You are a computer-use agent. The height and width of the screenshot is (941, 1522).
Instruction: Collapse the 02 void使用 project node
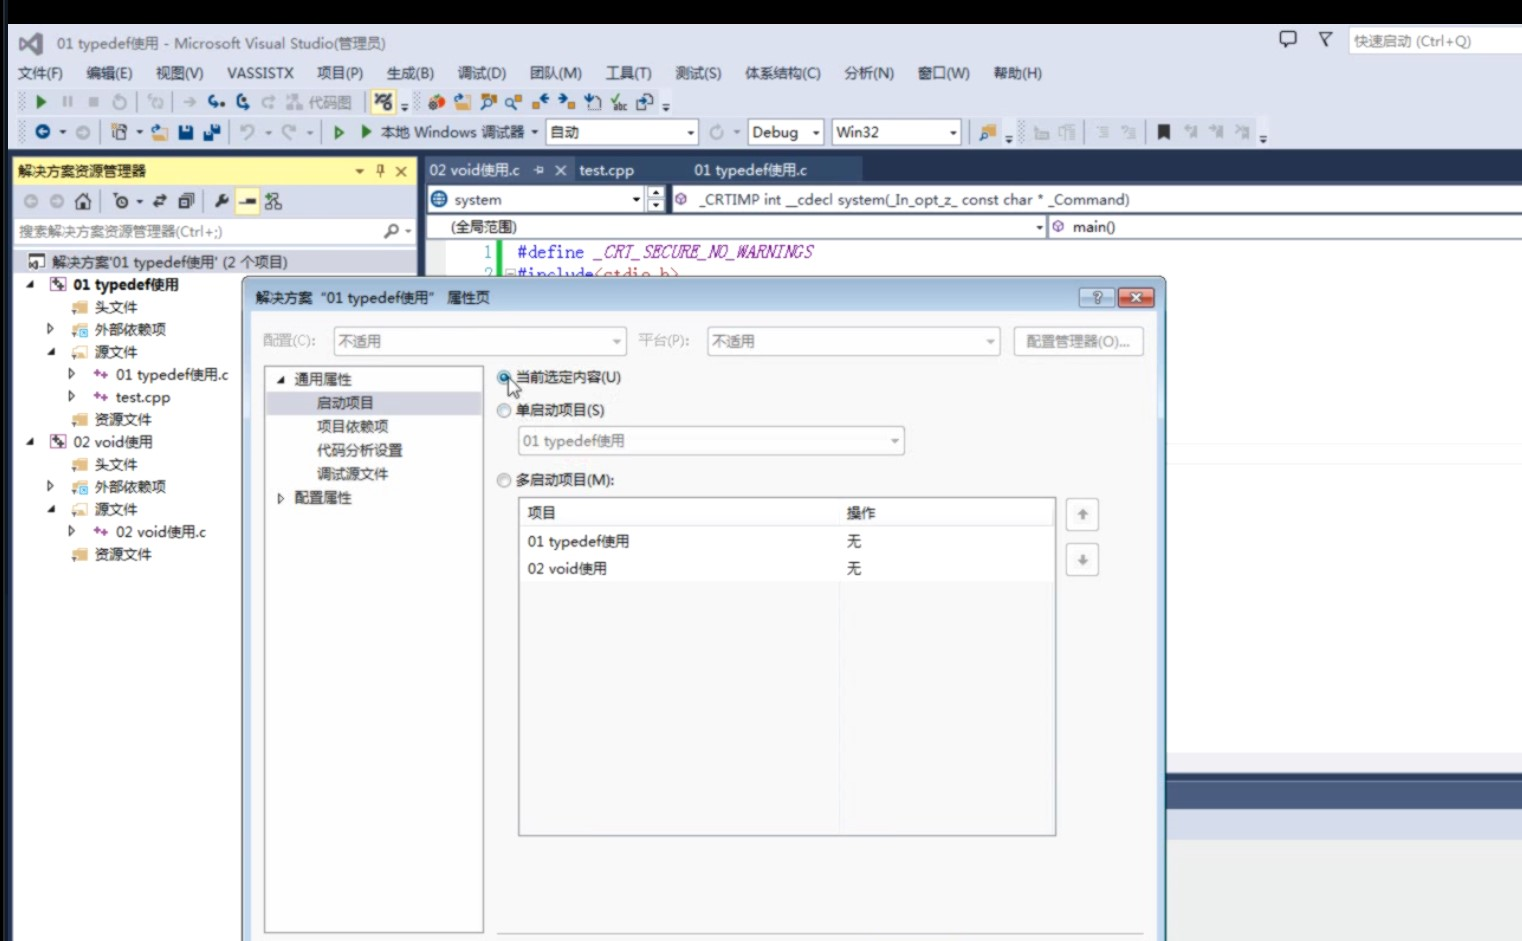point(30,441)
